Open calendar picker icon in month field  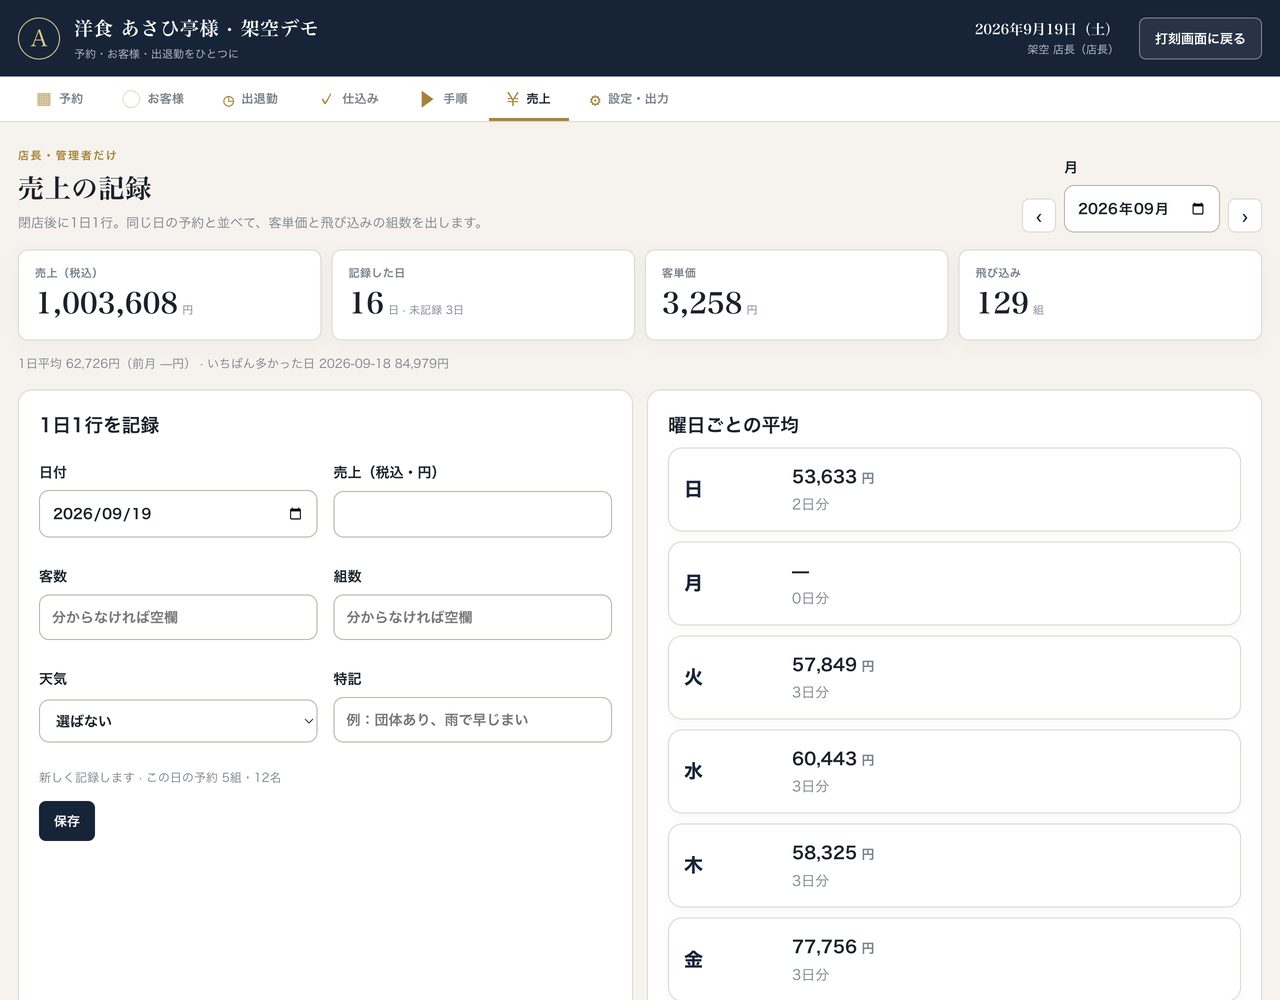[1198, 209]
